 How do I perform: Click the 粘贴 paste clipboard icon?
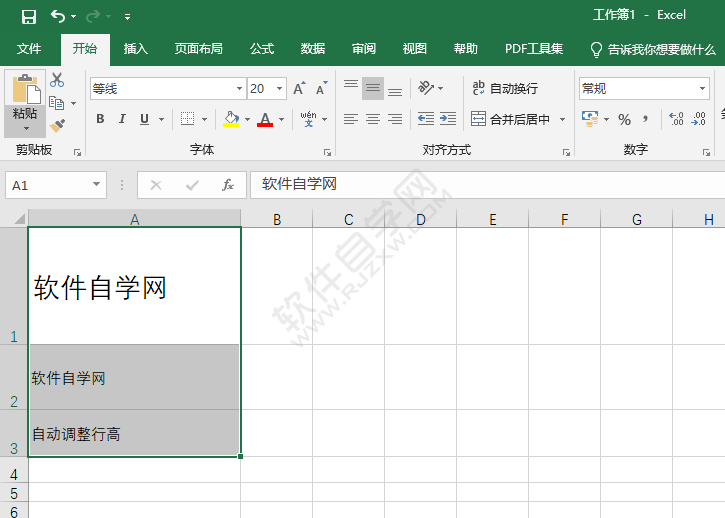coord(25,89)
